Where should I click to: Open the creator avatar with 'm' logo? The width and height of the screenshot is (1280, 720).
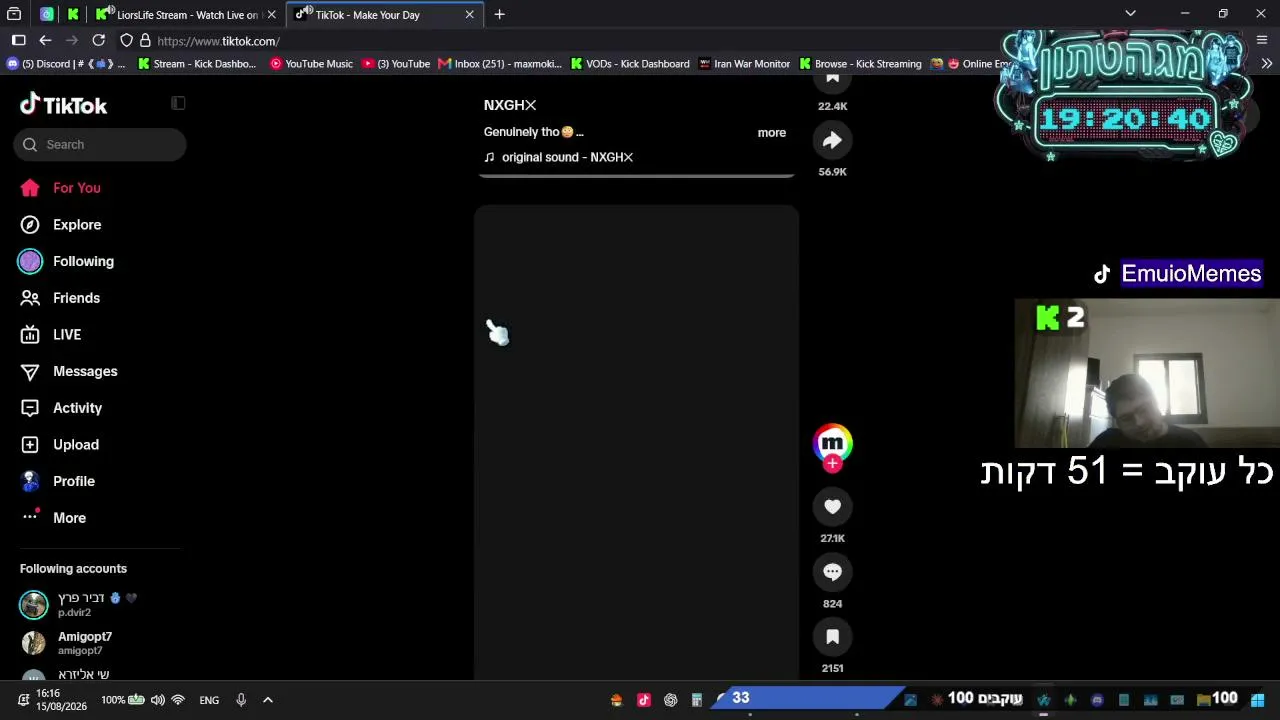click(x=832, y=442)
